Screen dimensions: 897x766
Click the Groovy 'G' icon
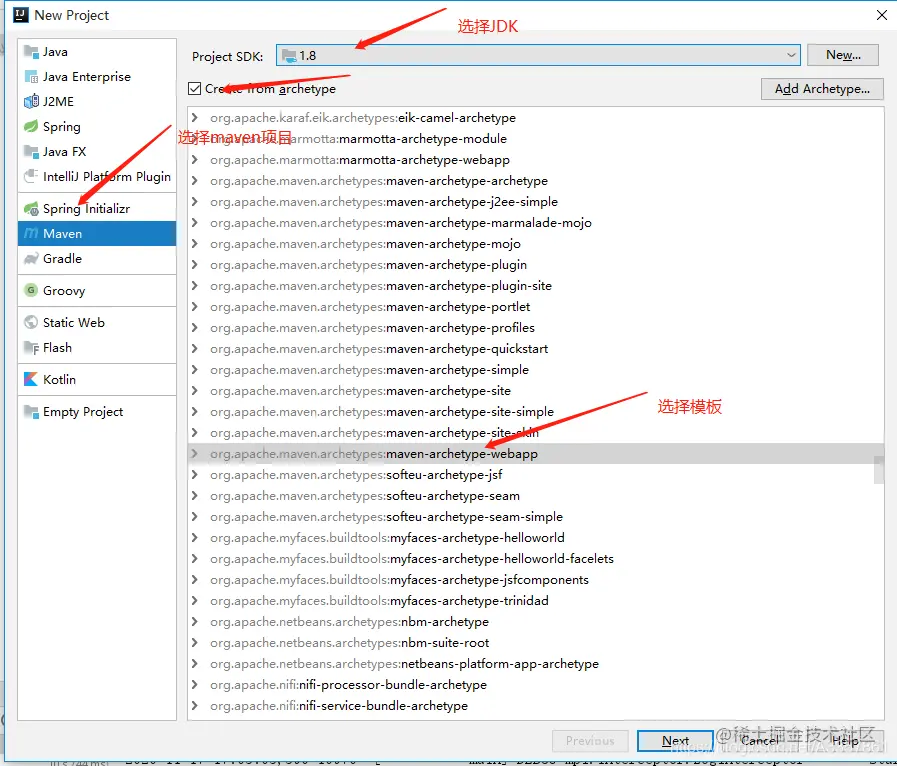(x=31, y=291)
